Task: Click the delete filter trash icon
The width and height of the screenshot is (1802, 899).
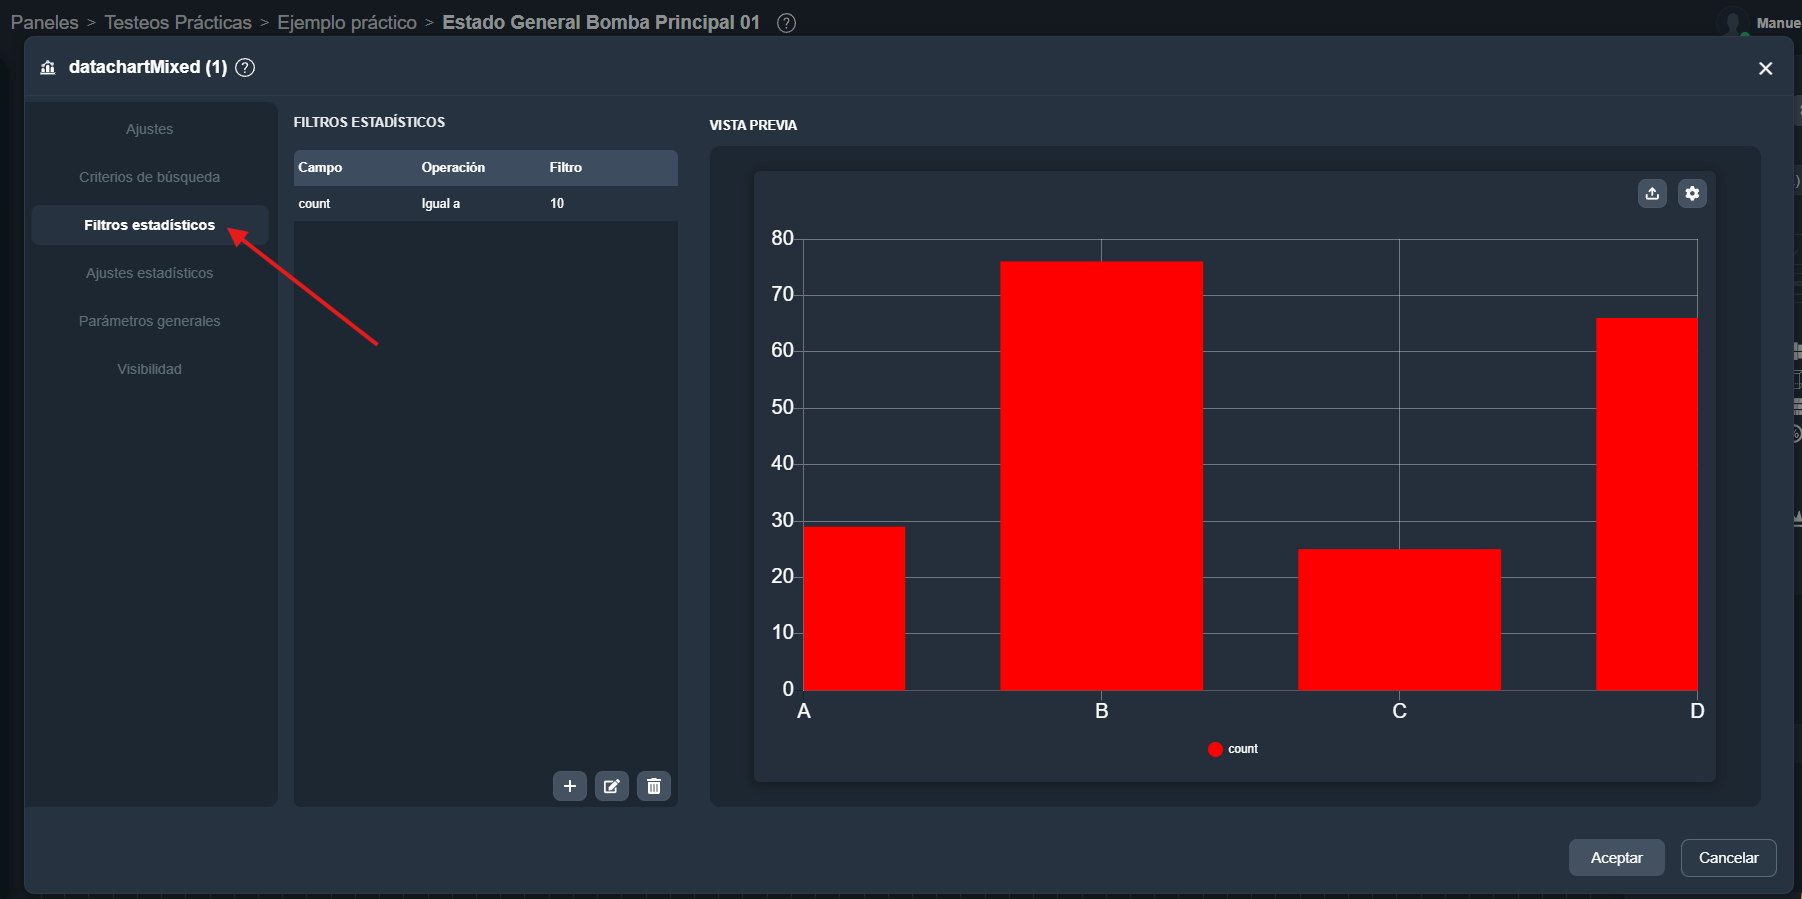Action: point(654,786)
